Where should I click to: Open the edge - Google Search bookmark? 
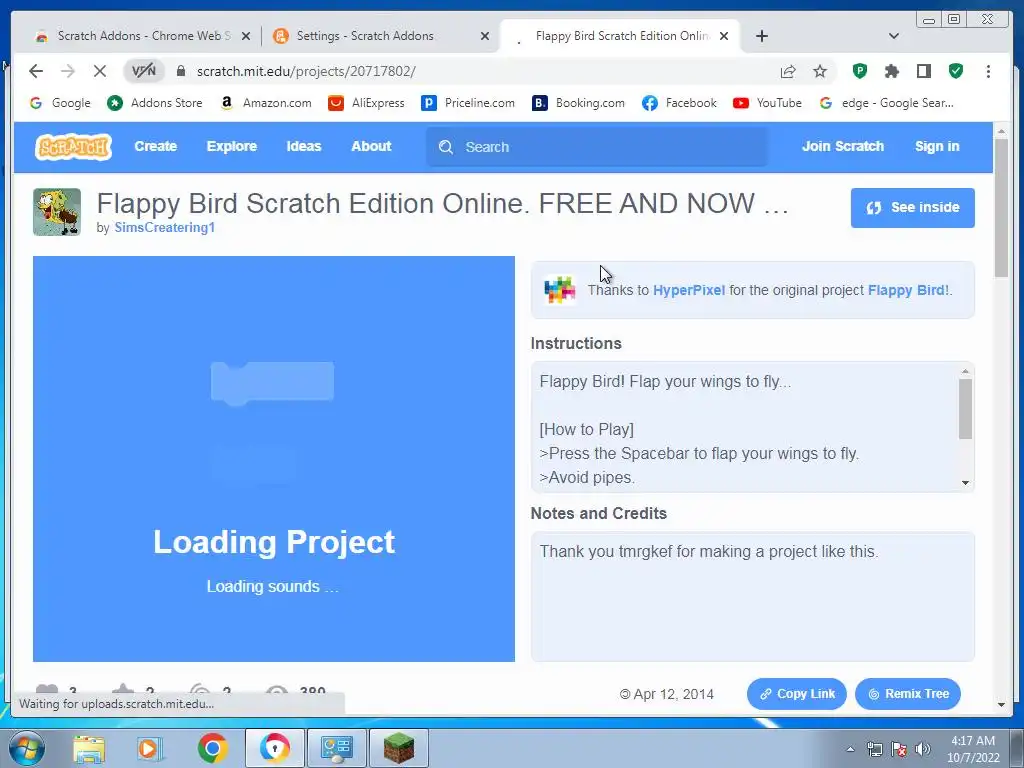point(886,103)
